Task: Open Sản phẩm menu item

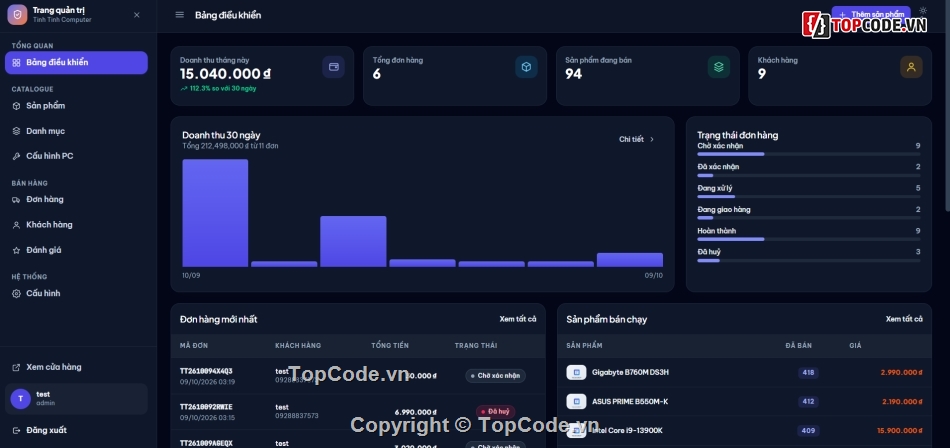Action: point(76,105)
